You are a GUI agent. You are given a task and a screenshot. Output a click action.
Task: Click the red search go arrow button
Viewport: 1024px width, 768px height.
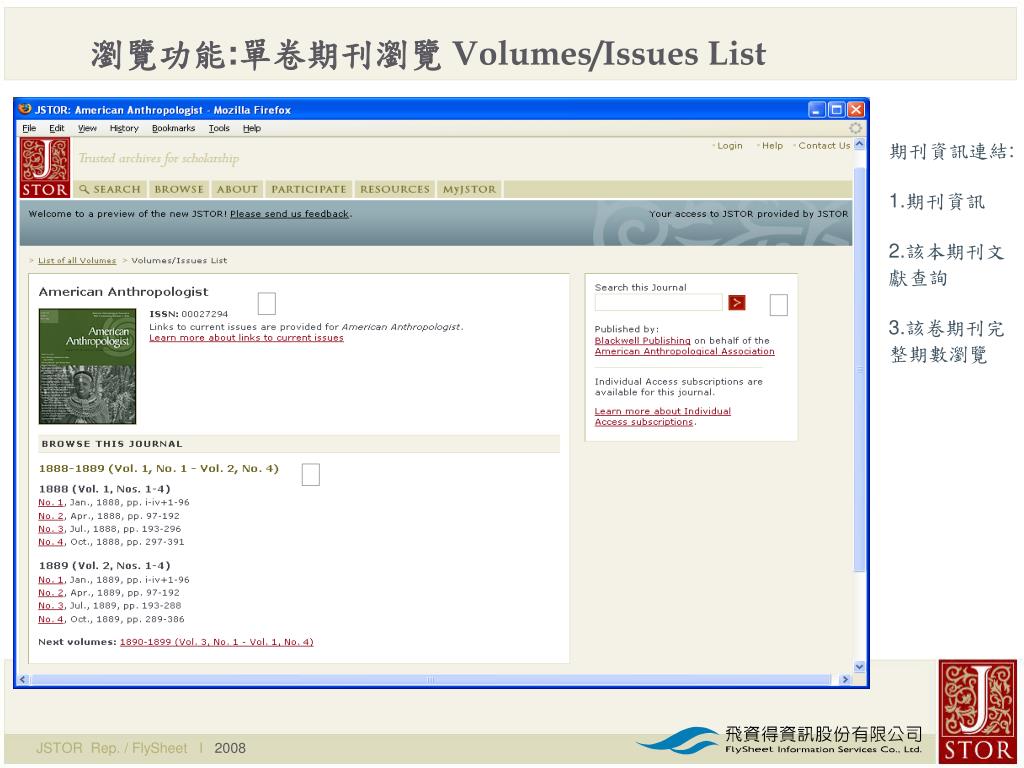pyautogui.click(x=737, y=302)
